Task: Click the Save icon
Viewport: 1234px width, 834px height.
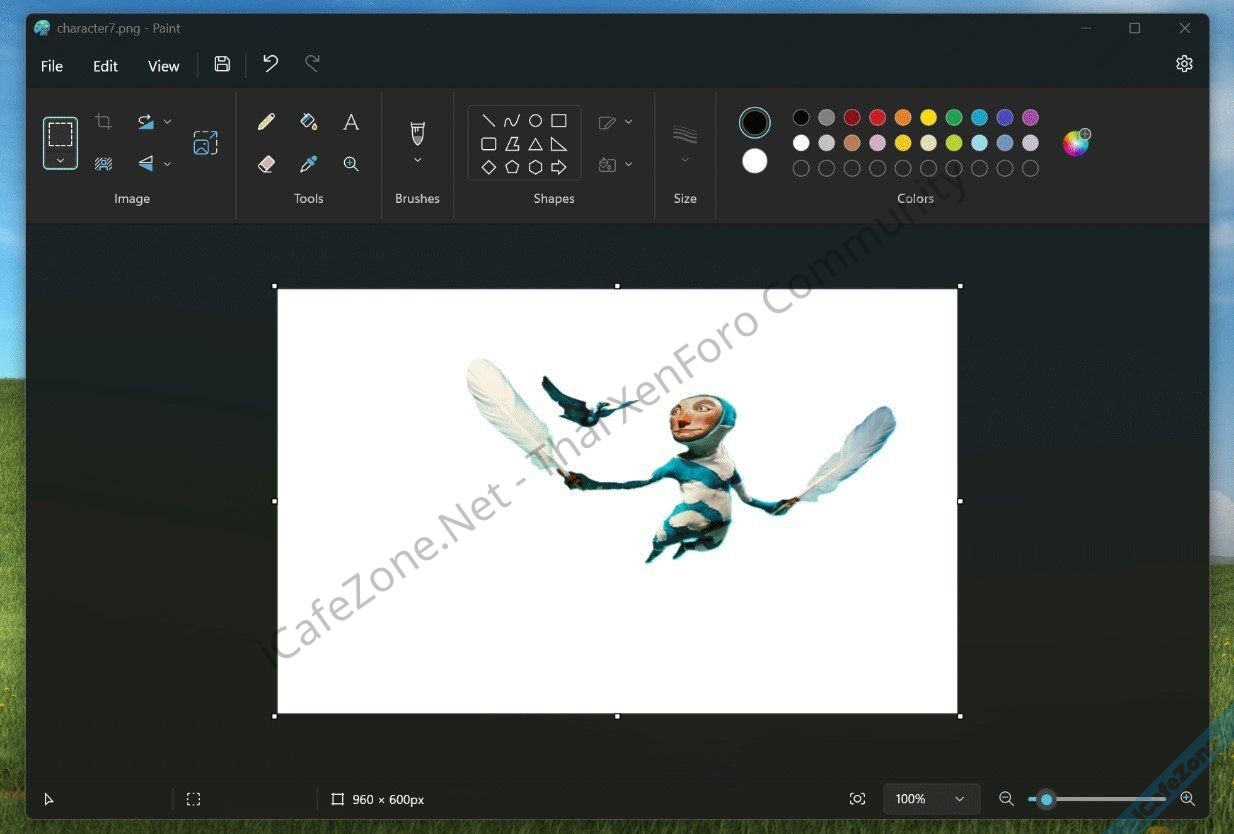Action: (x=222, y=64)
